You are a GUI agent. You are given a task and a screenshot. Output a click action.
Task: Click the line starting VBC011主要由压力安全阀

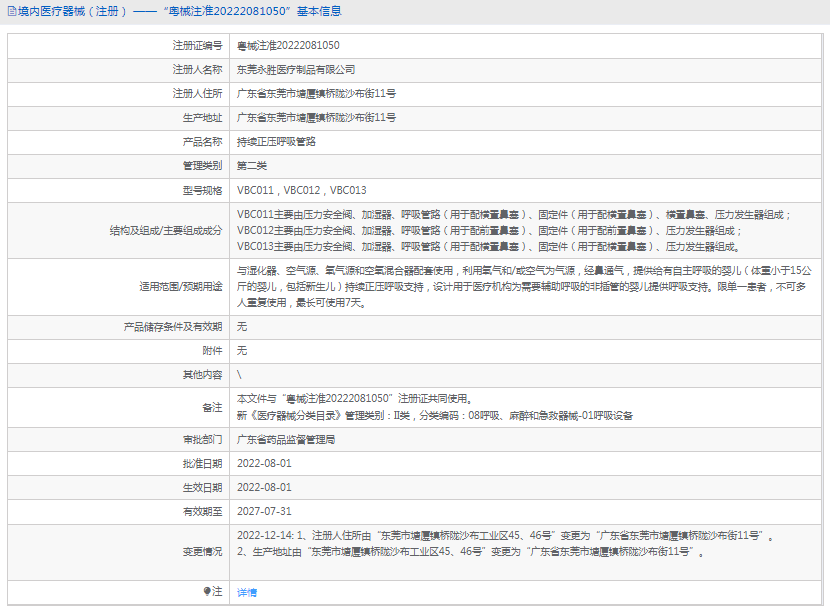point(513,214)
